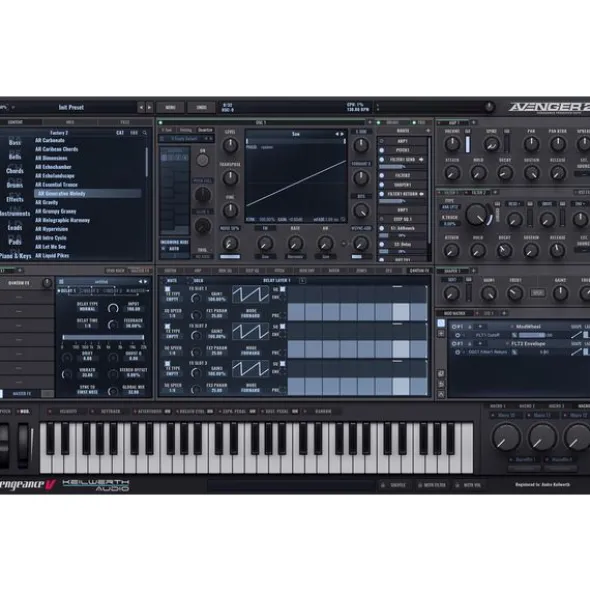Toggle the FX SLOT 2 enable checkbox
The image size is (590, 591).
[x=167, y=326]
